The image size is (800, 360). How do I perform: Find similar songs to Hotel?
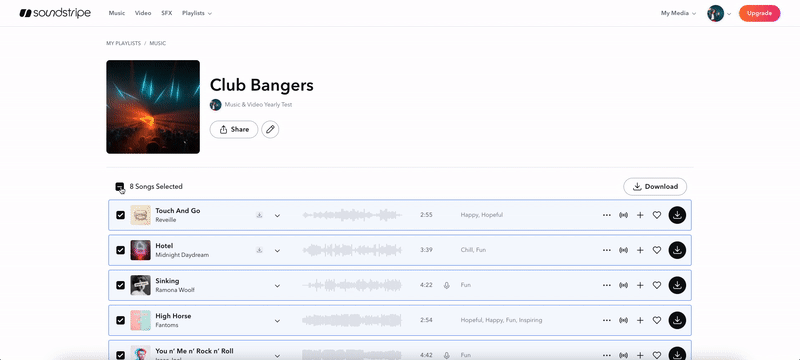[623, 250]
